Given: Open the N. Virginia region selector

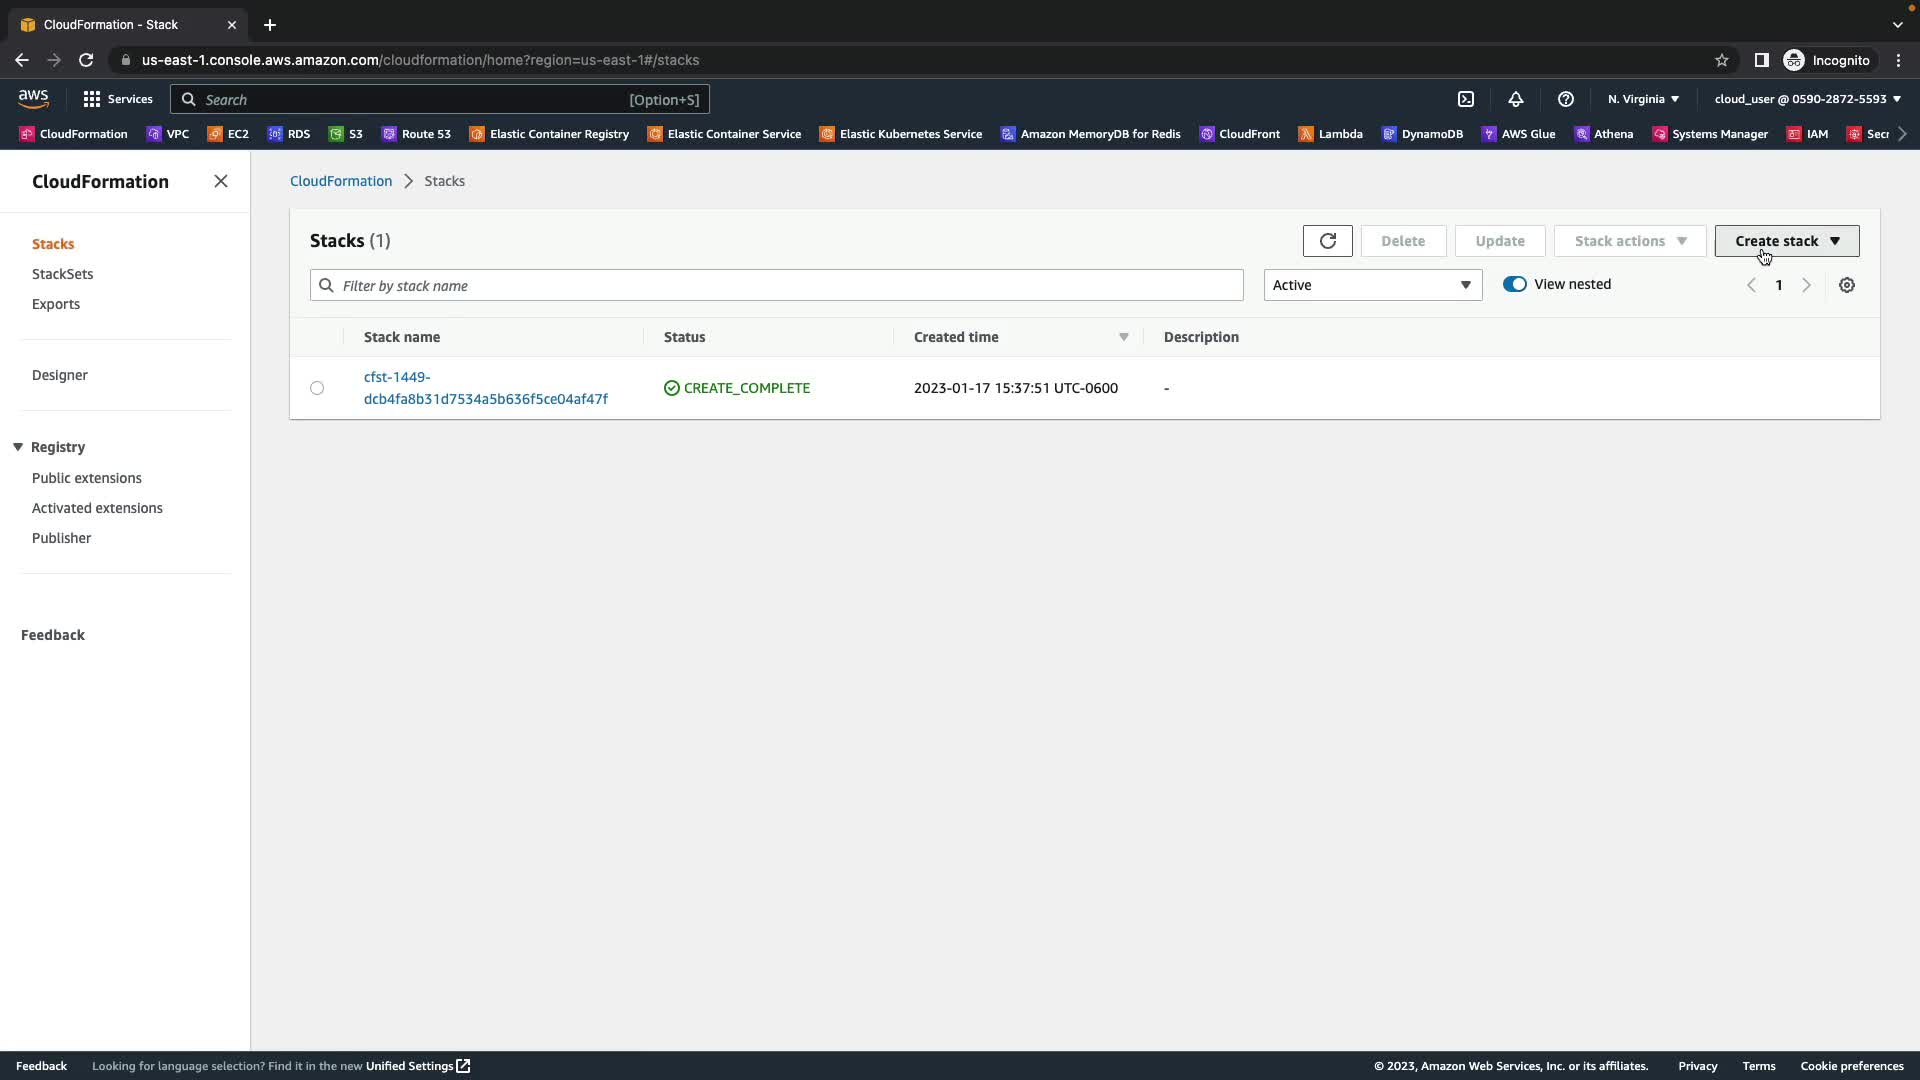Looking at the screenshot, I should pyautogui.click(x=1642, y=99).
